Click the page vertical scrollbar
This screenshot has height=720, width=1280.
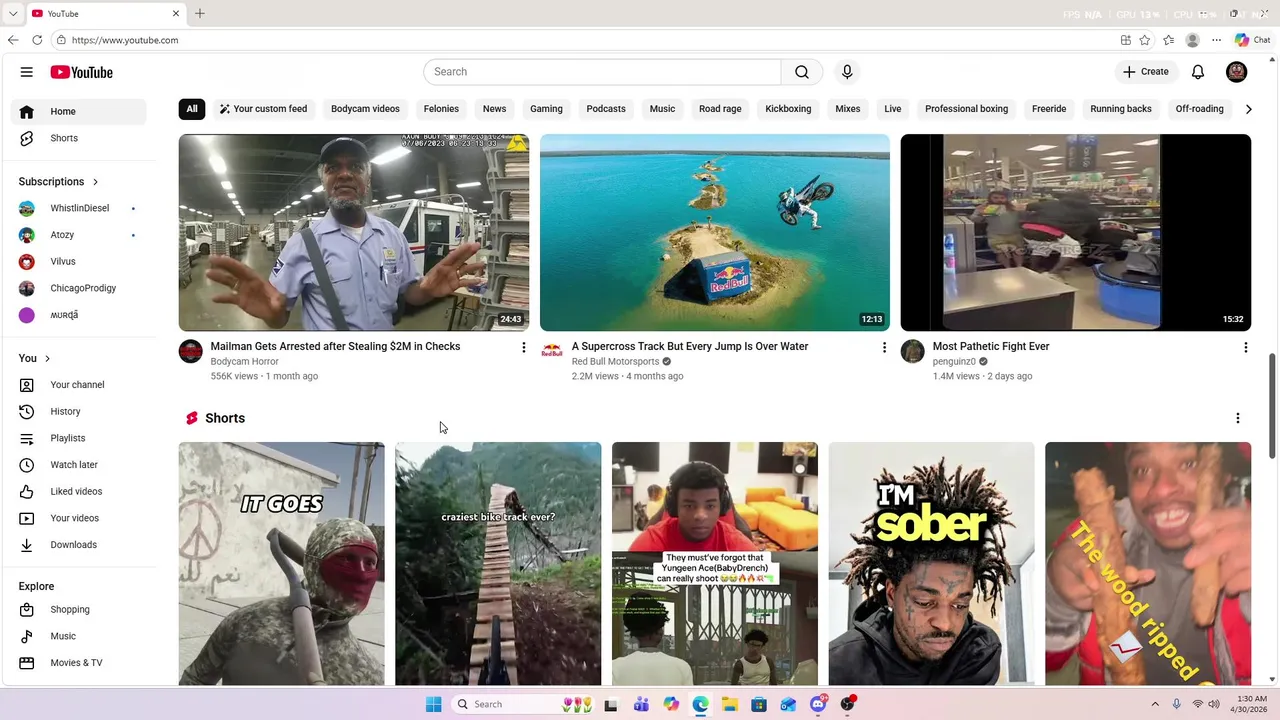point(1273,405)
